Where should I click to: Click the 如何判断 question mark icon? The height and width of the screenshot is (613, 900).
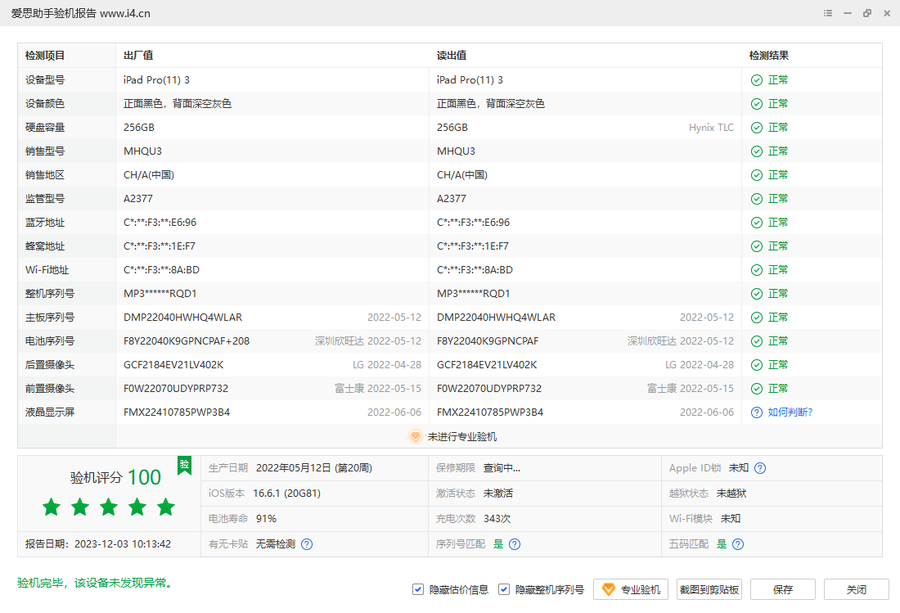coord(757,412)
